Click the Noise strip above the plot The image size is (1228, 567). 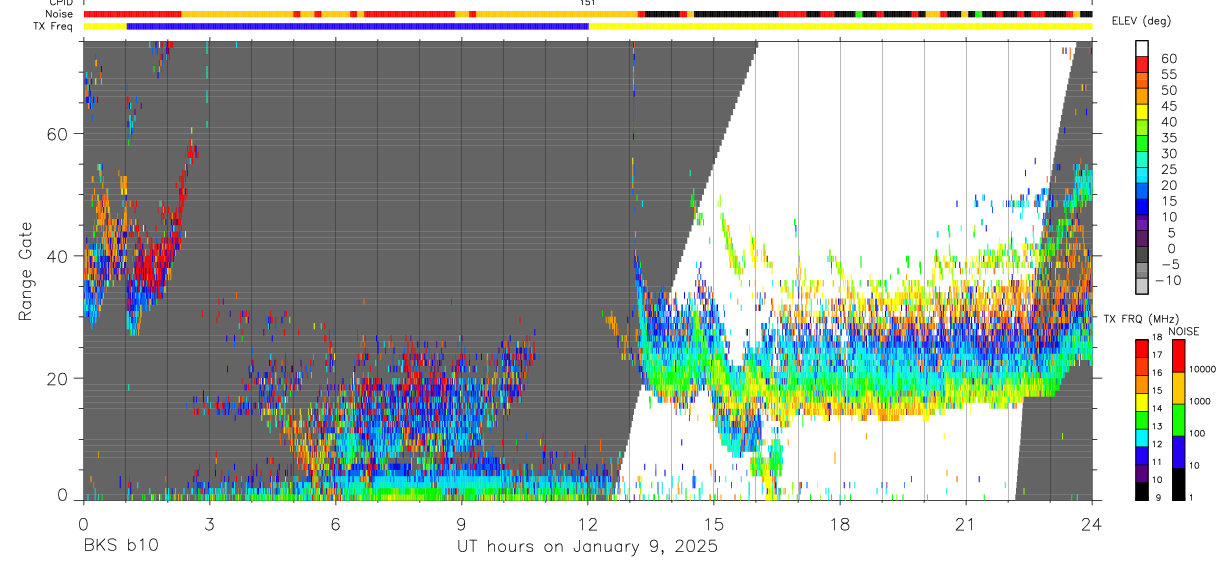pyautogui.click(x=588, y=14)
